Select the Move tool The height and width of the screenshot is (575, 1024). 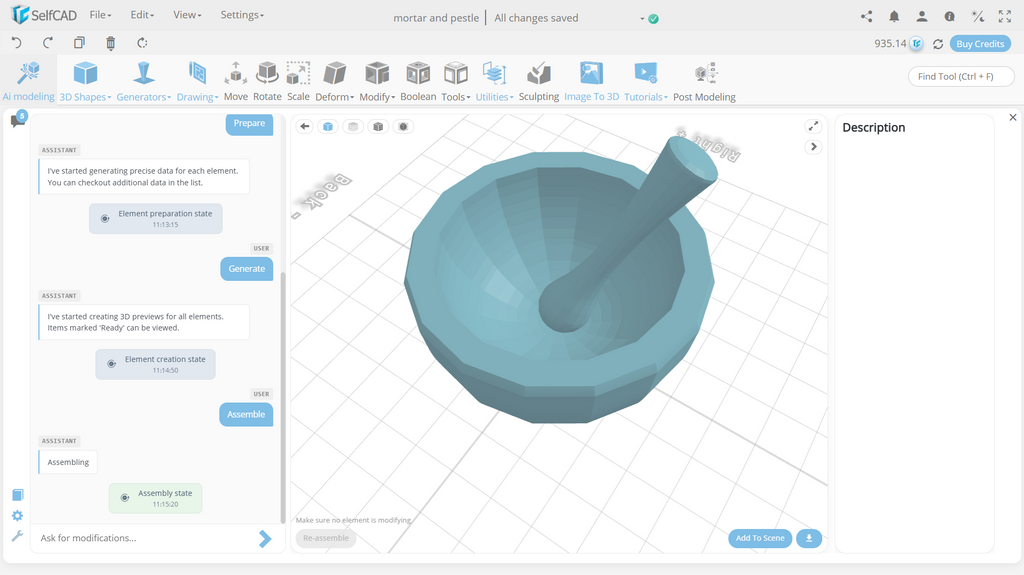236,81
